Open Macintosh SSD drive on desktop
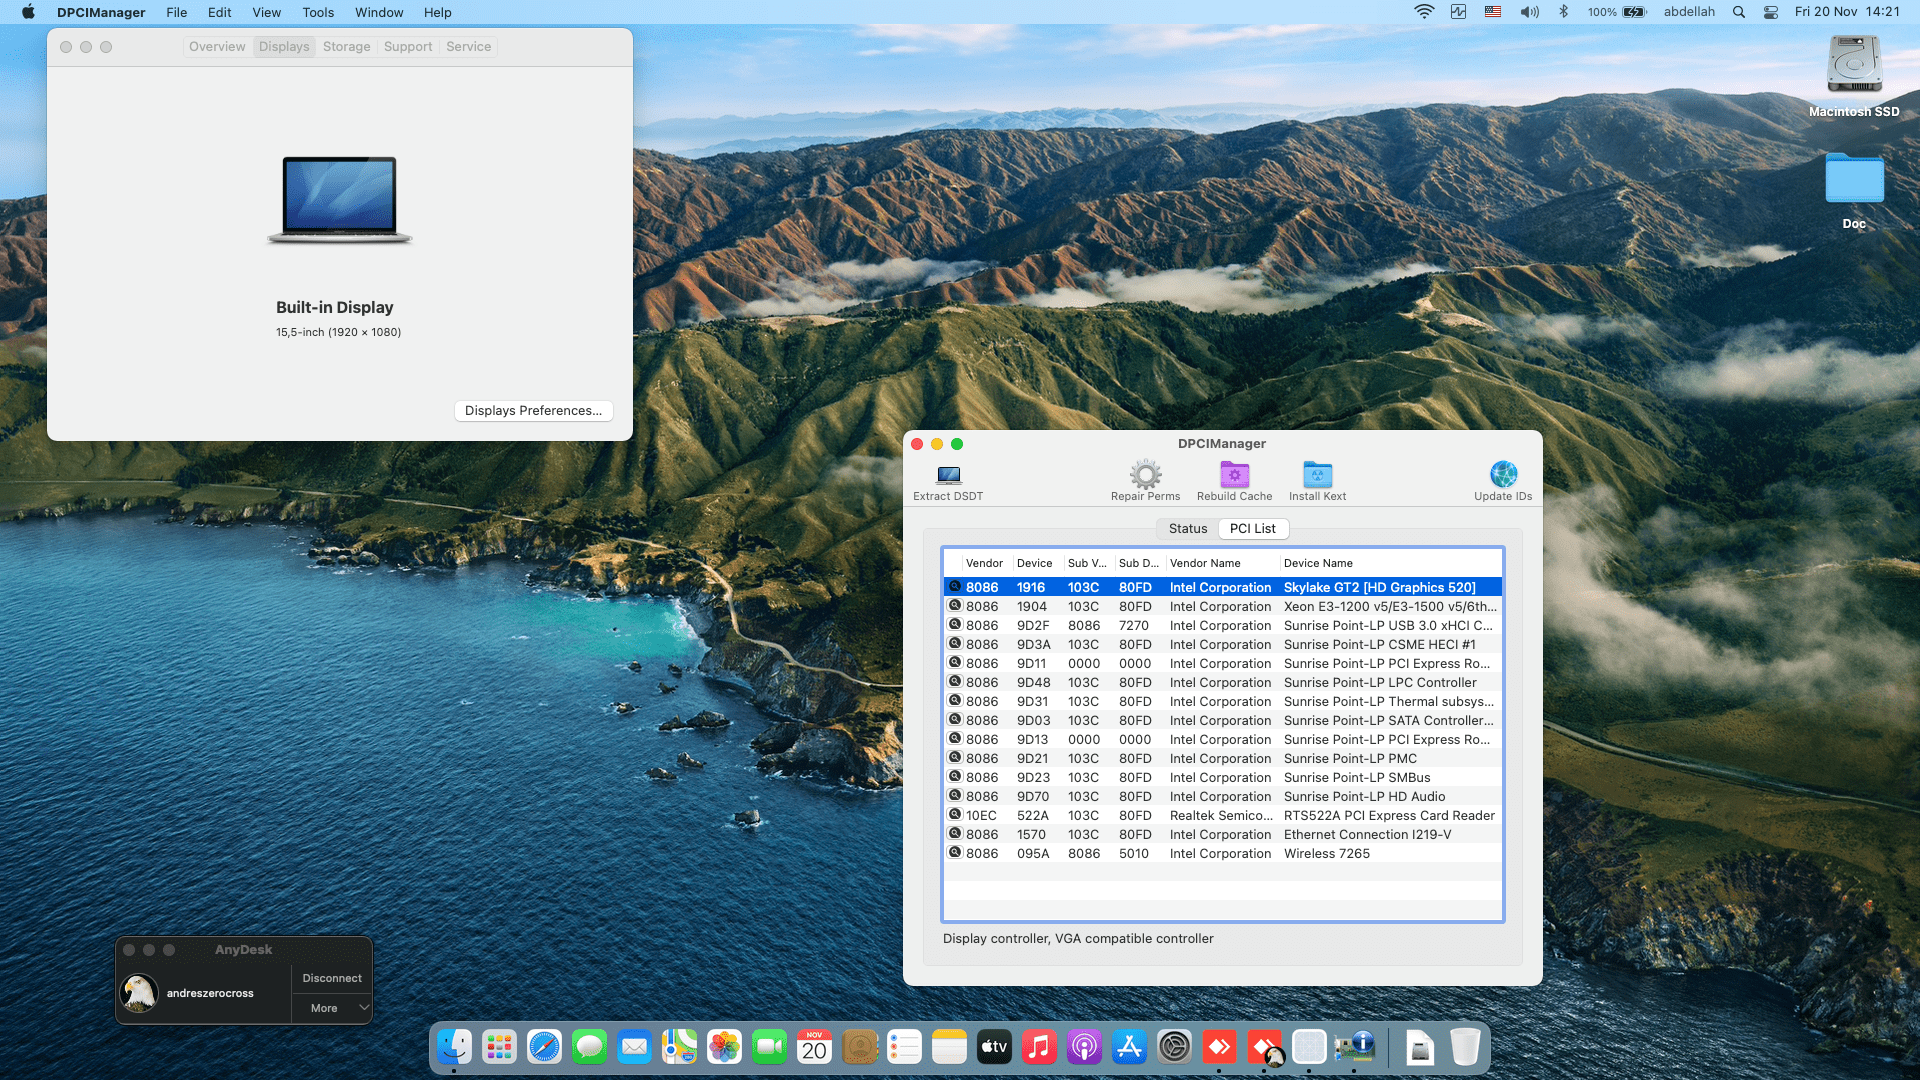 (1854, 66)
